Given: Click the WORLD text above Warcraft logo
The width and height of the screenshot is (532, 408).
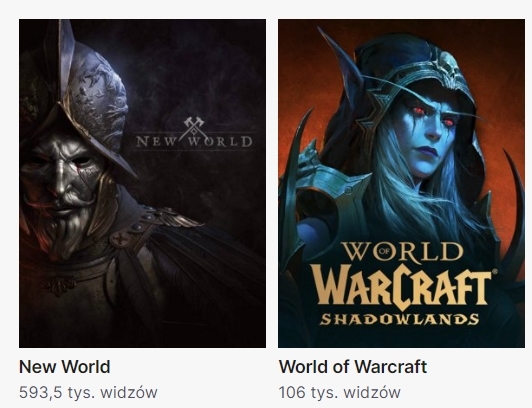Looking at the screenshot, I should 402,252.
